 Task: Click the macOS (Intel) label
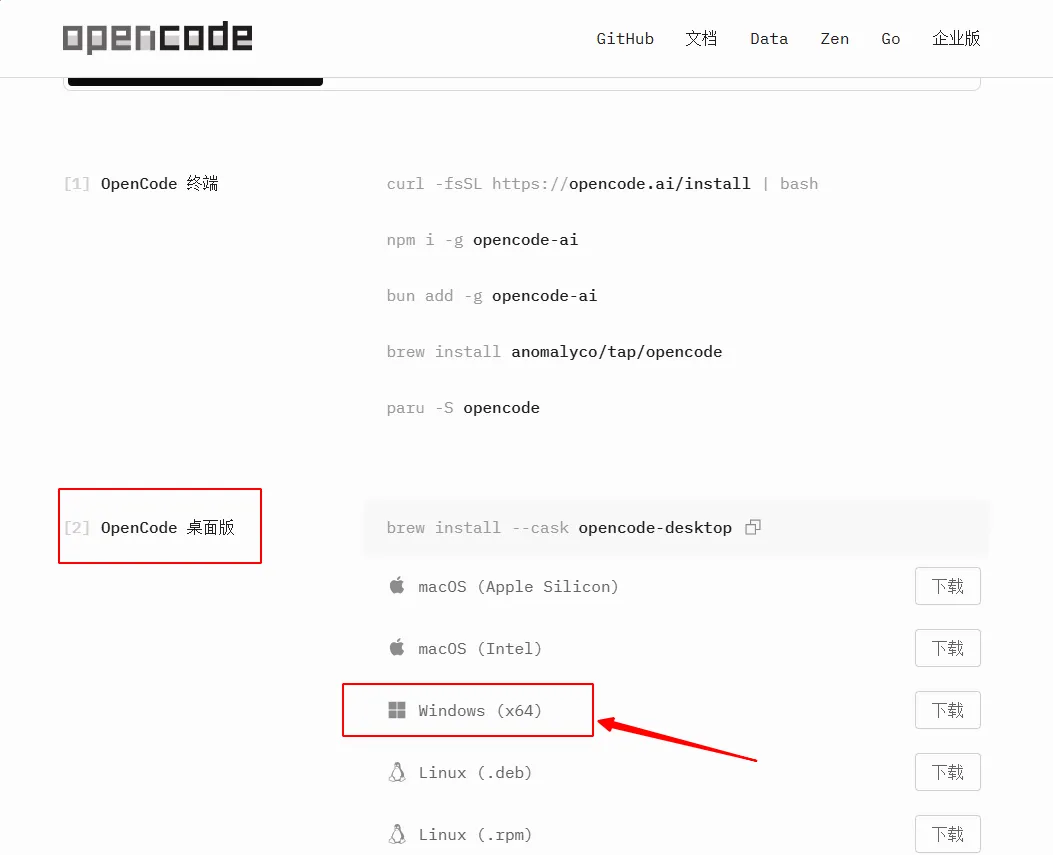tap(479, 648)
